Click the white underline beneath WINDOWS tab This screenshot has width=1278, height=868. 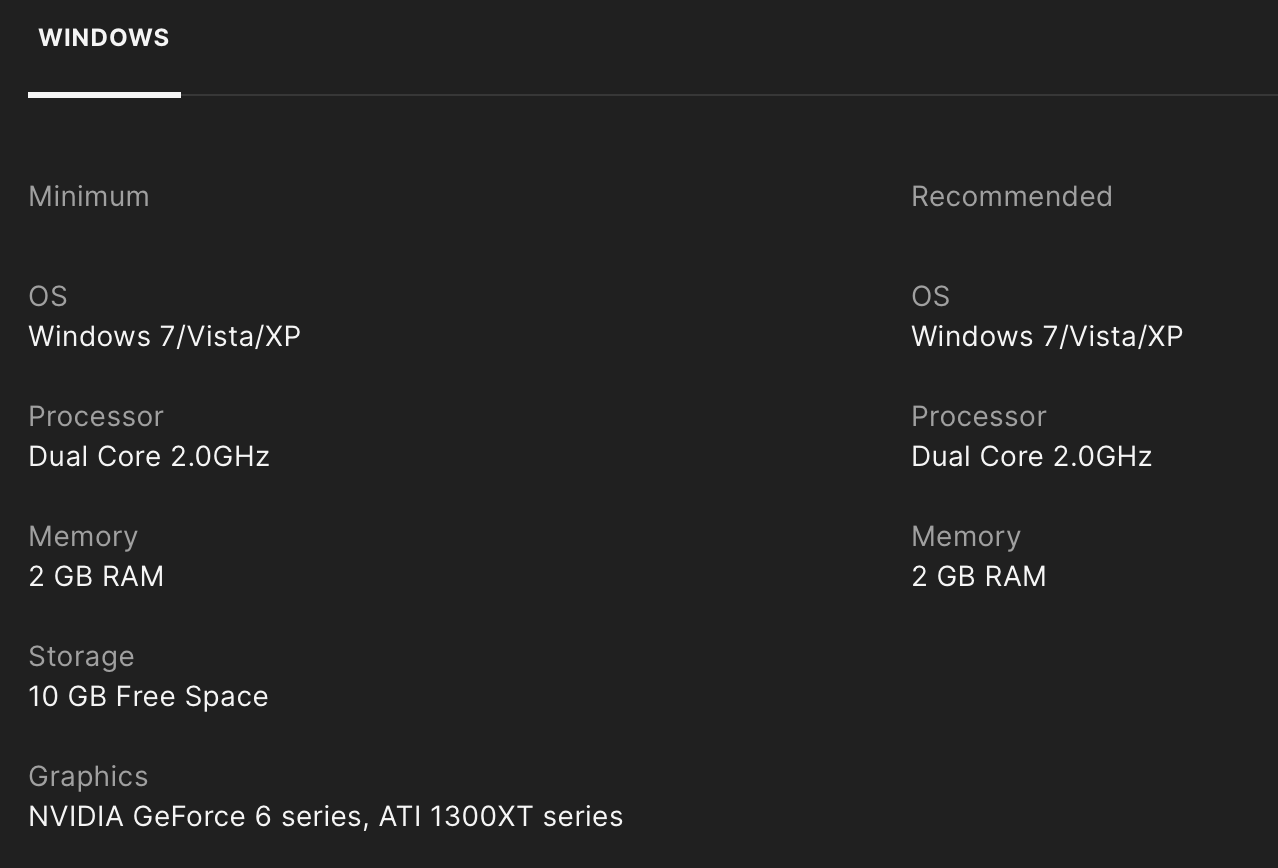[104, 95]
